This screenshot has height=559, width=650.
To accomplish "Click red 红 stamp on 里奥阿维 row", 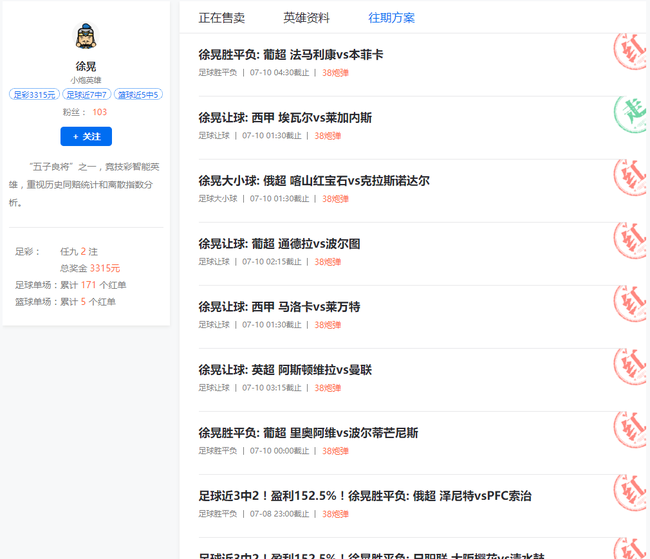I will click(630, 430).
